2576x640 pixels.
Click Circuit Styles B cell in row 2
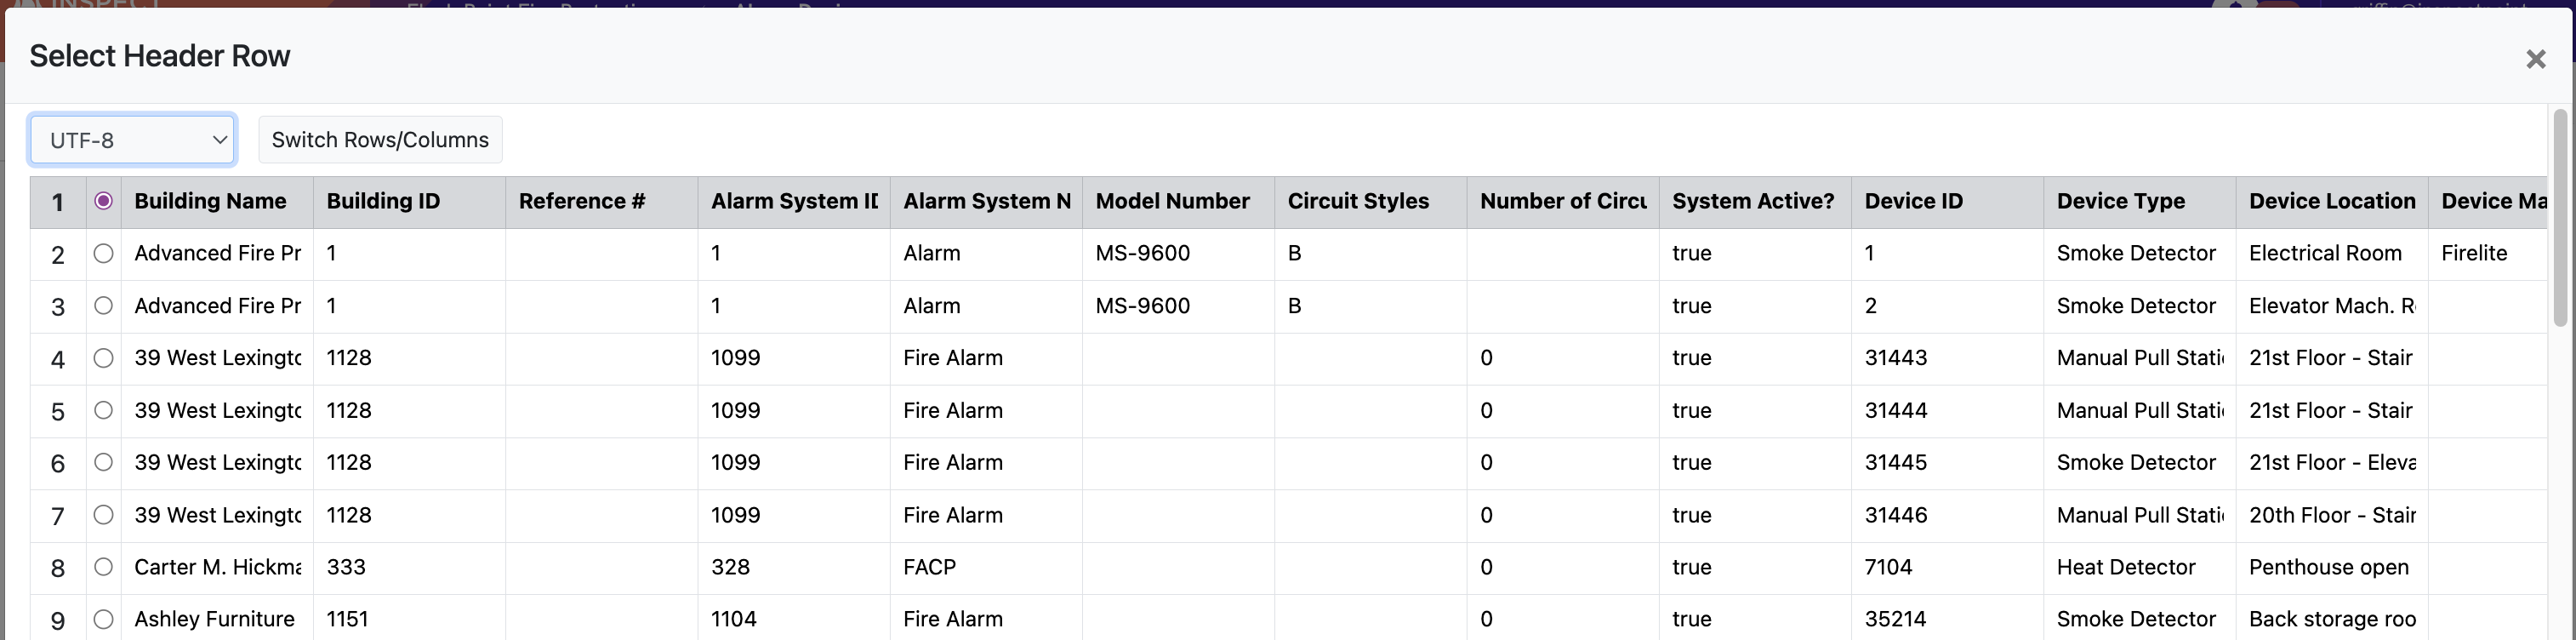click(x=1370, y=254)
